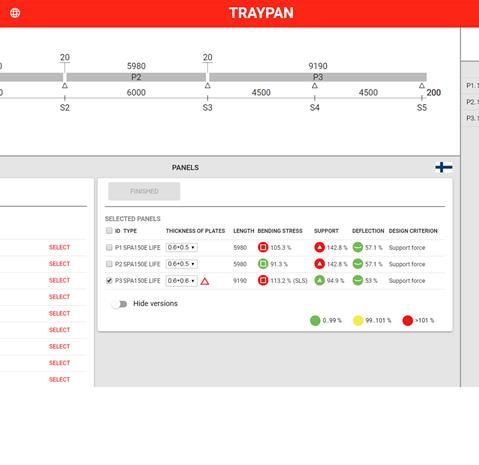This screenshot has width=479, height=465.
Task: Click the P3 deflection 53 % value
Action: point(371,281)
